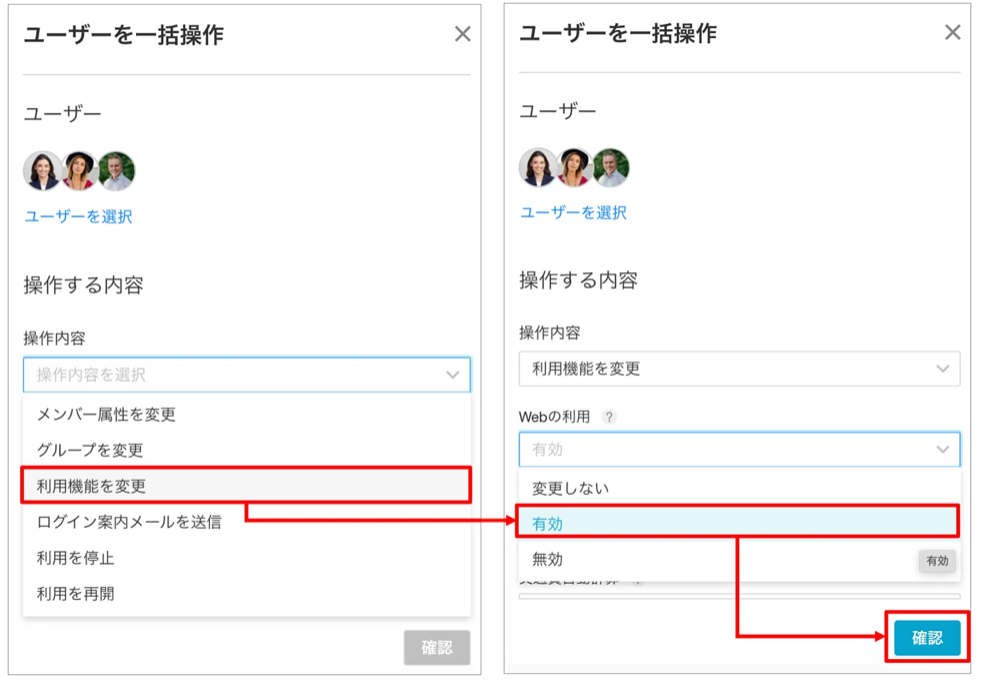
Task: Click the hat-wearing woman avatar in right dialog
Action: (575, 167)
